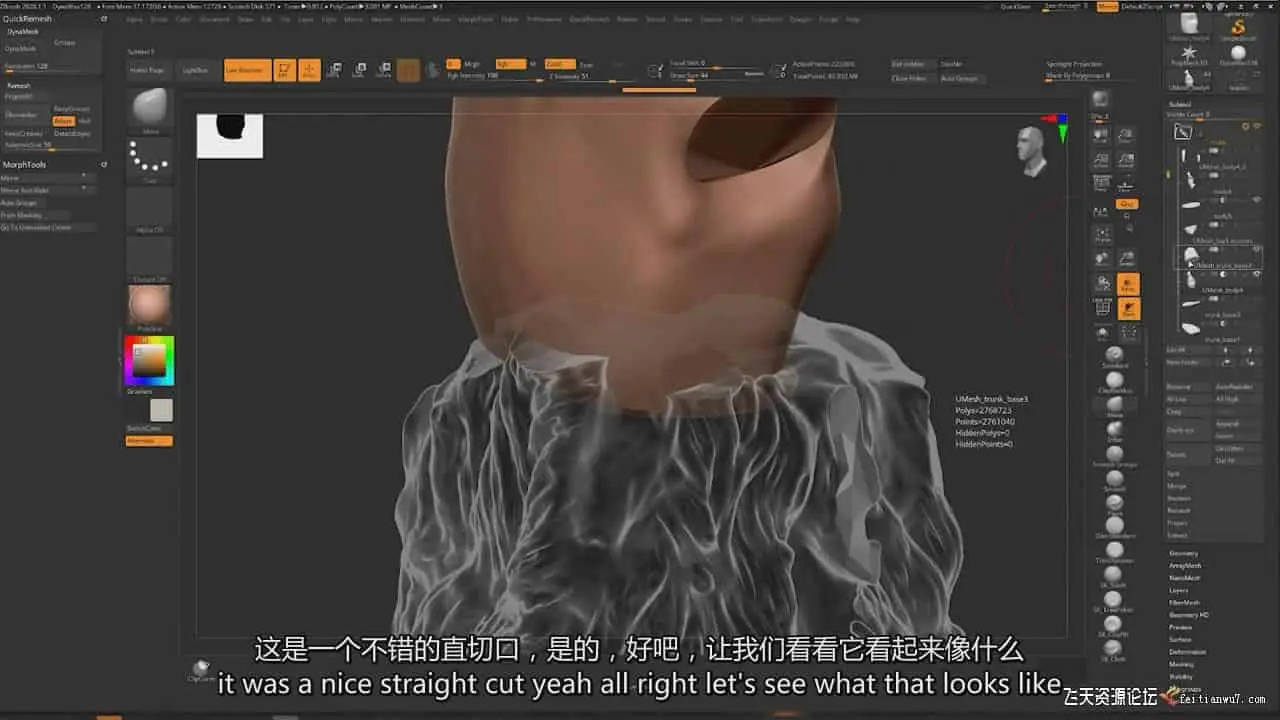Screen dimensions: 1280x720
Task: Expand the NanoMesh section
Action: pyautogui.click(x=1186, y=578)
